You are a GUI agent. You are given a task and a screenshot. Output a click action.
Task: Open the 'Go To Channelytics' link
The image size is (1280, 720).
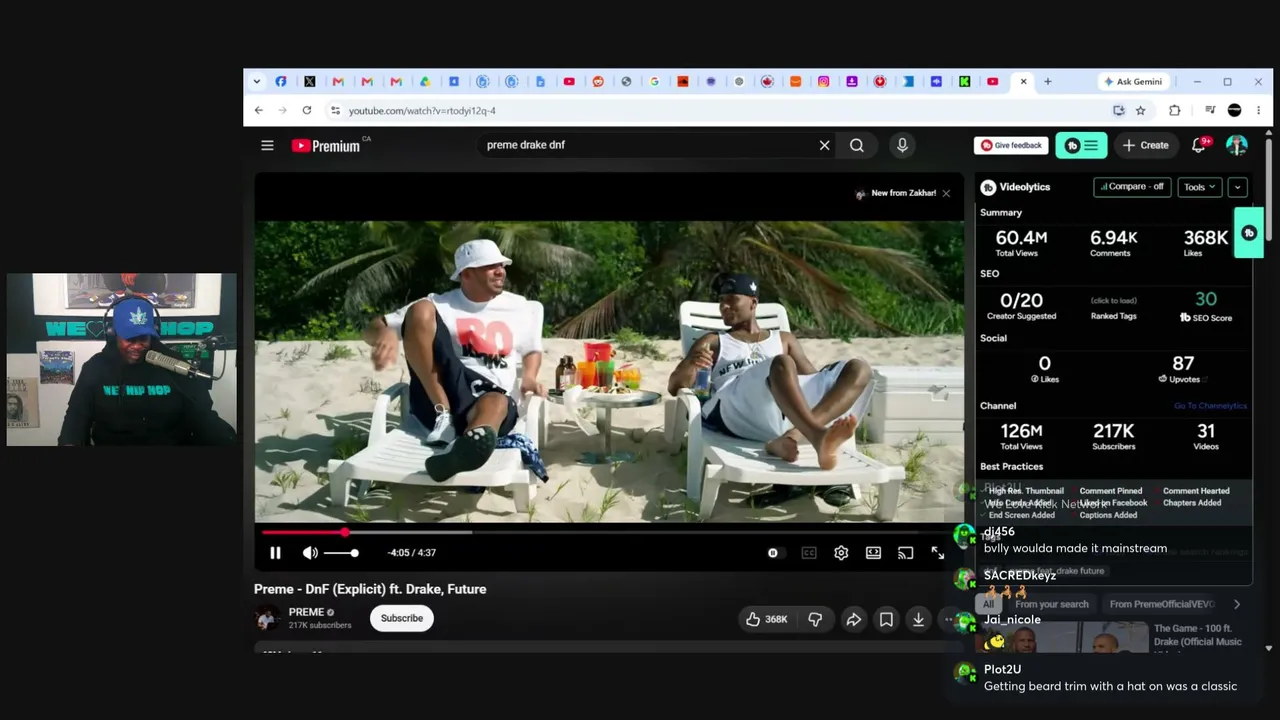pos(1210,406)
